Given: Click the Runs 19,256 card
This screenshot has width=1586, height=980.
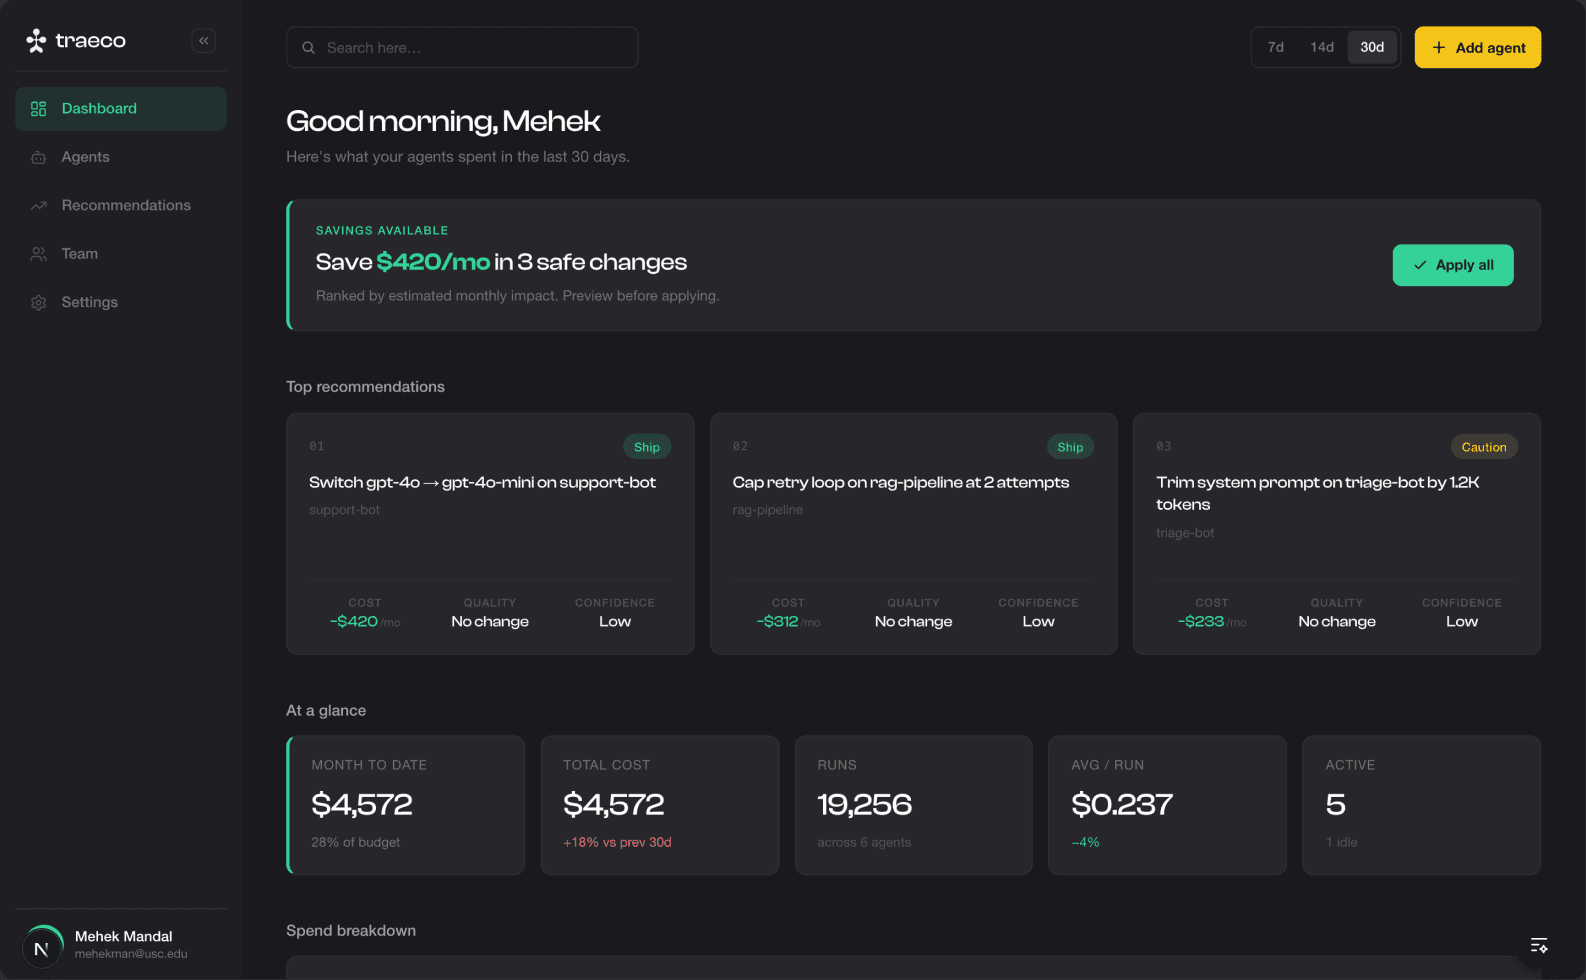Looking at the screenshot, I should pyautogui.click(x=914, y=806).
